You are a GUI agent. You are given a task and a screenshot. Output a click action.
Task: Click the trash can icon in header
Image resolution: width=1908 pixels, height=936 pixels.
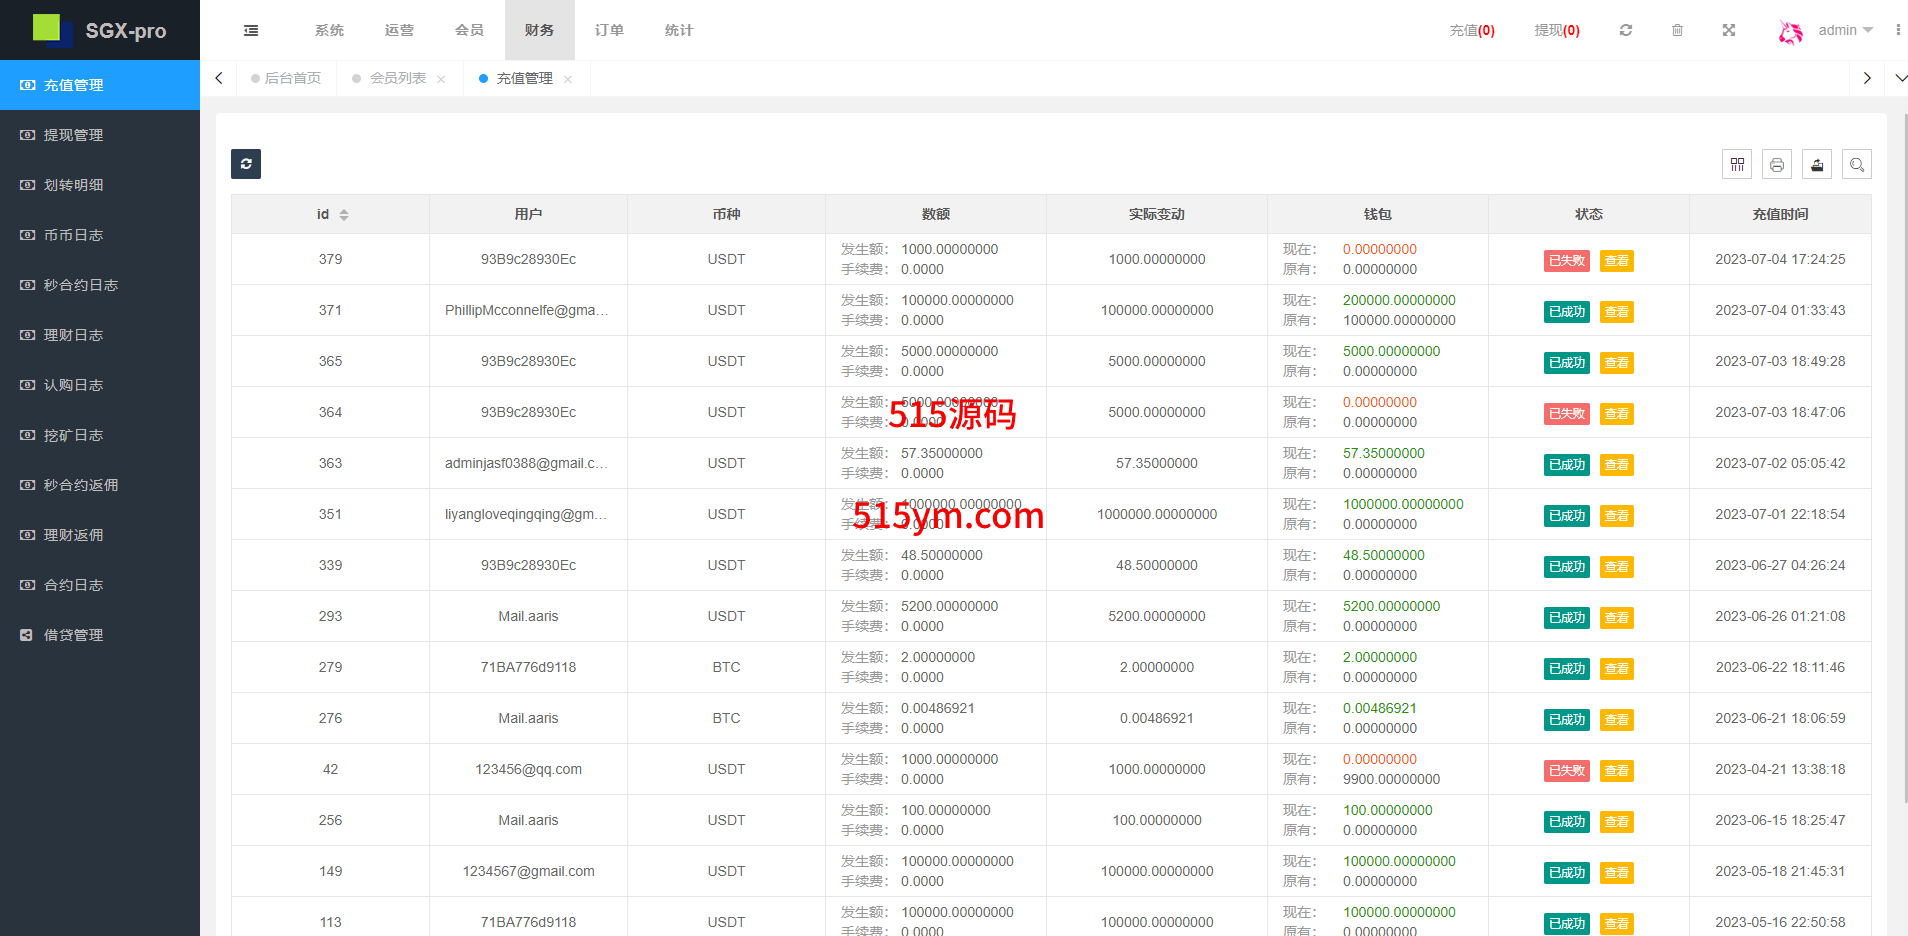coord(1677,30)
